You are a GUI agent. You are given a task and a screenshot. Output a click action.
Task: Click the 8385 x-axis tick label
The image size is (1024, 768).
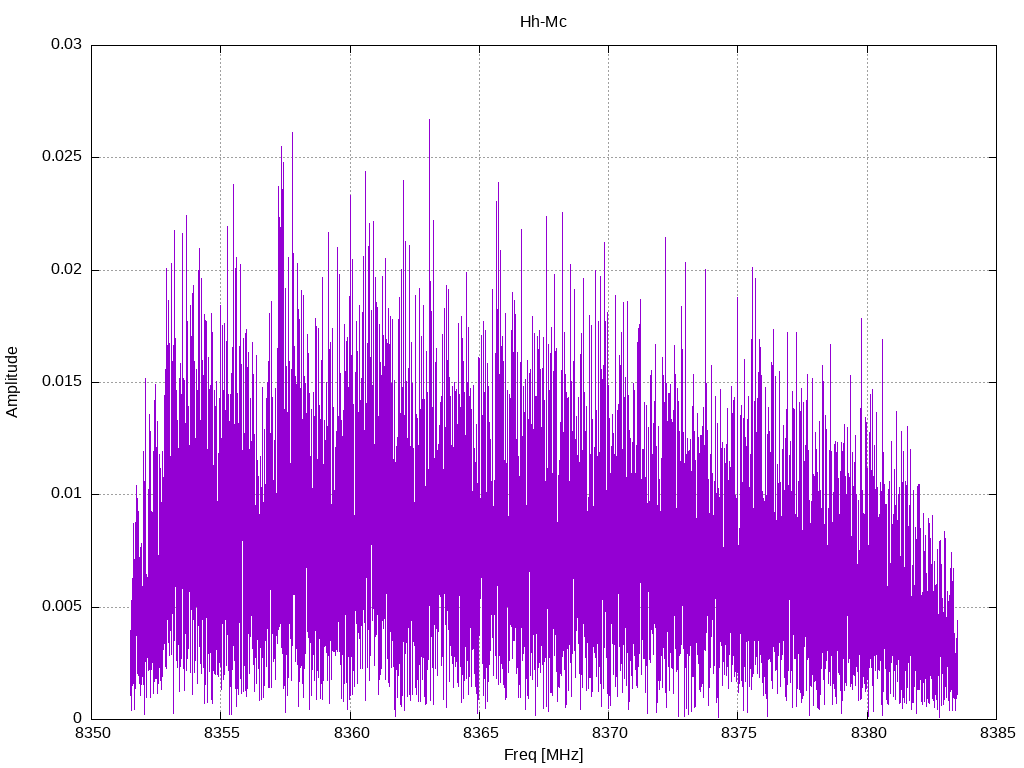click(997, 733)
